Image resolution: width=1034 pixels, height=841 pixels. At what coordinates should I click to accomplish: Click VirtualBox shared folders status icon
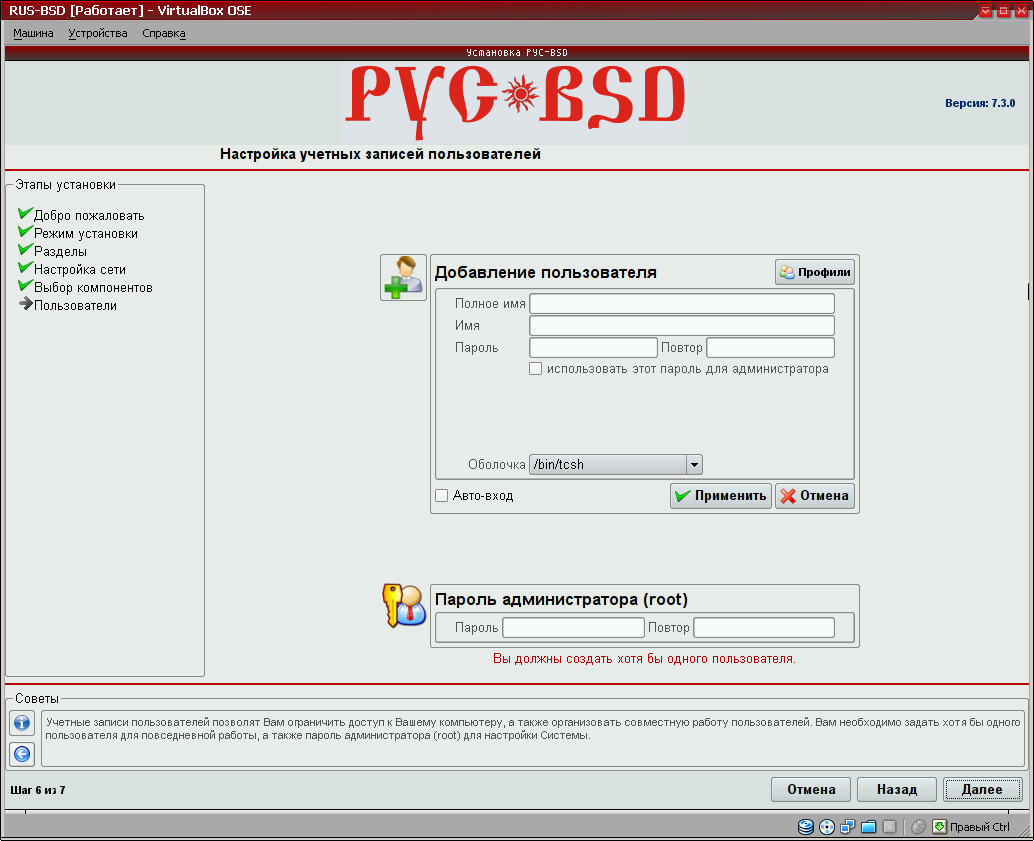click(869, 826)
